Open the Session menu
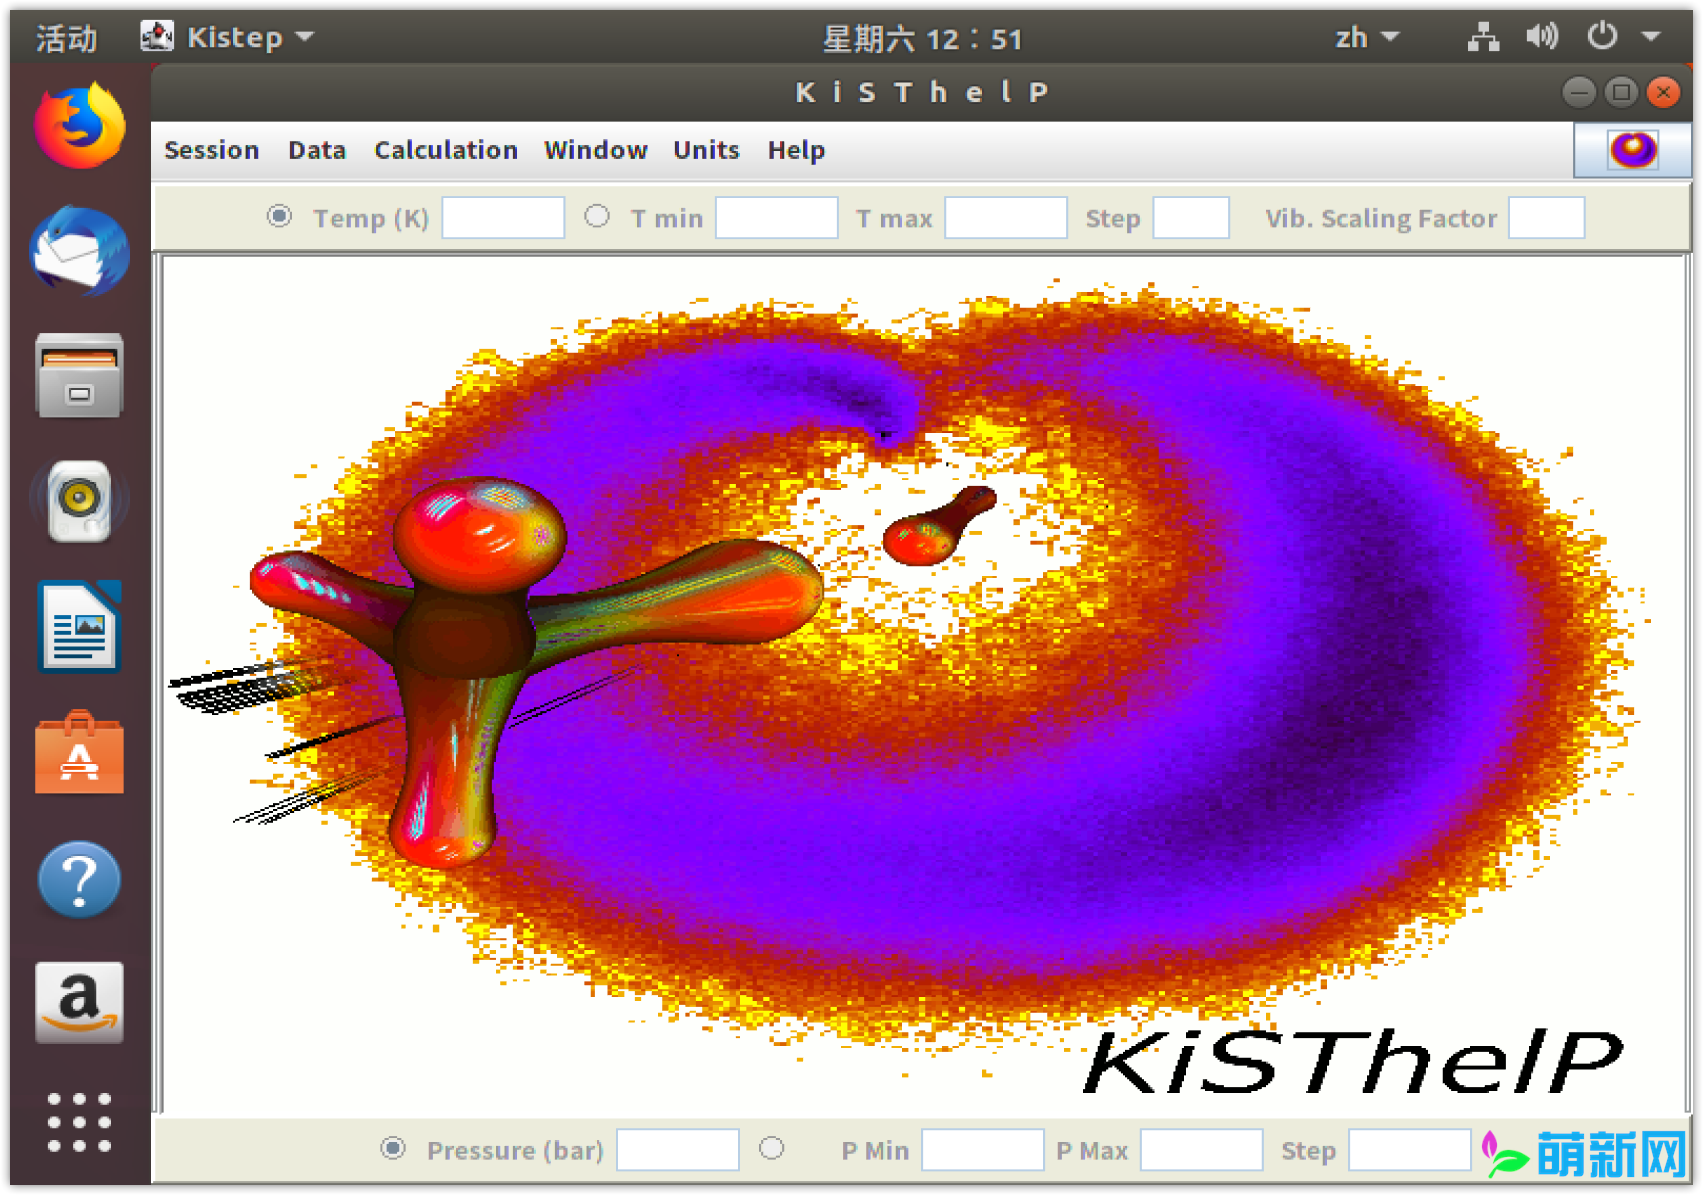 [x=211, y=150]
